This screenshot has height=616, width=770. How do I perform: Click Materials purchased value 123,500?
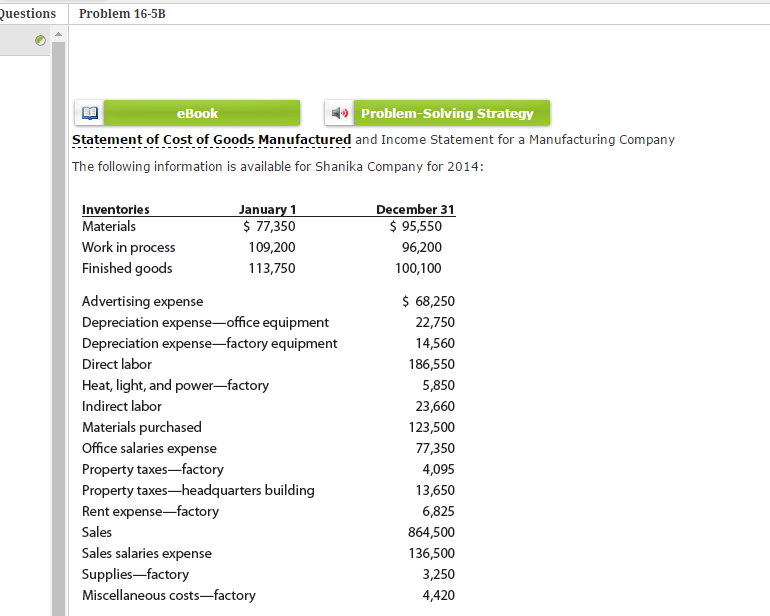432,427
